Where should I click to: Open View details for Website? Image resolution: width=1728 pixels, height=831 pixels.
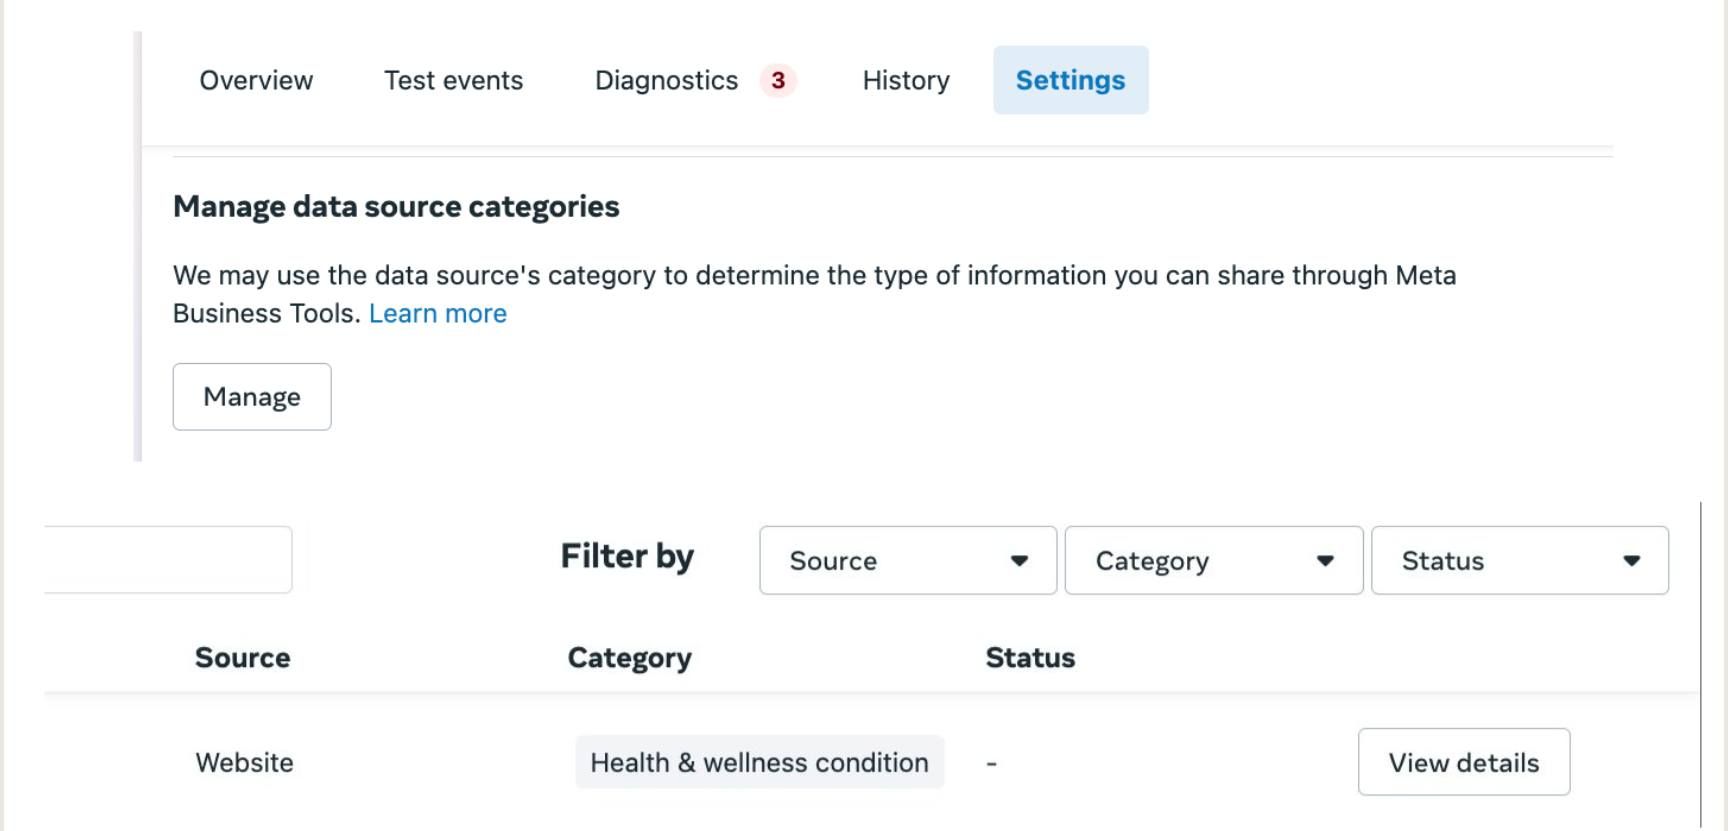coord(1463,762)
